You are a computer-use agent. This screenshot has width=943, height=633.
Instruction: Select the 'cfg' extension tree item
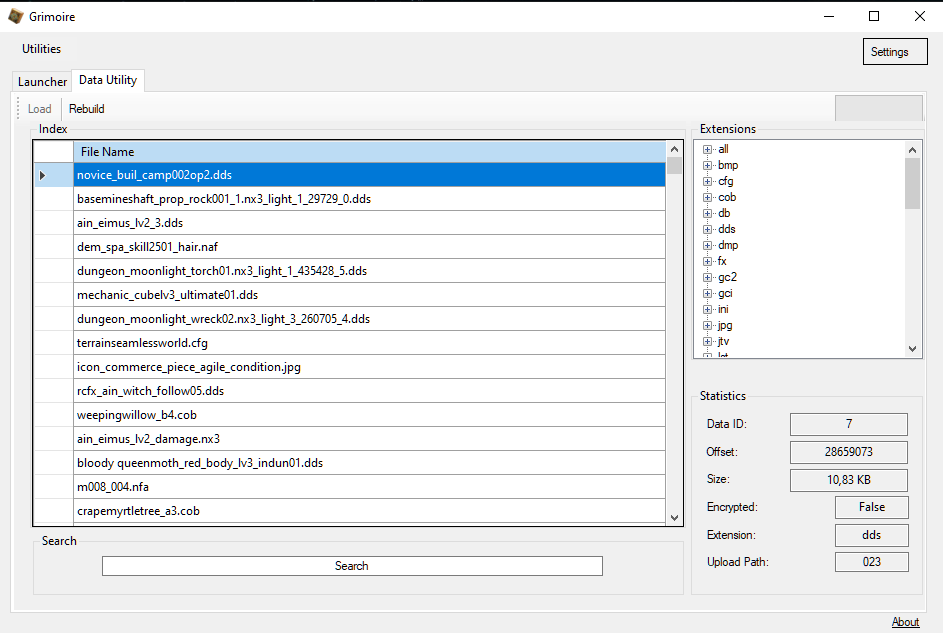[726, 181]
